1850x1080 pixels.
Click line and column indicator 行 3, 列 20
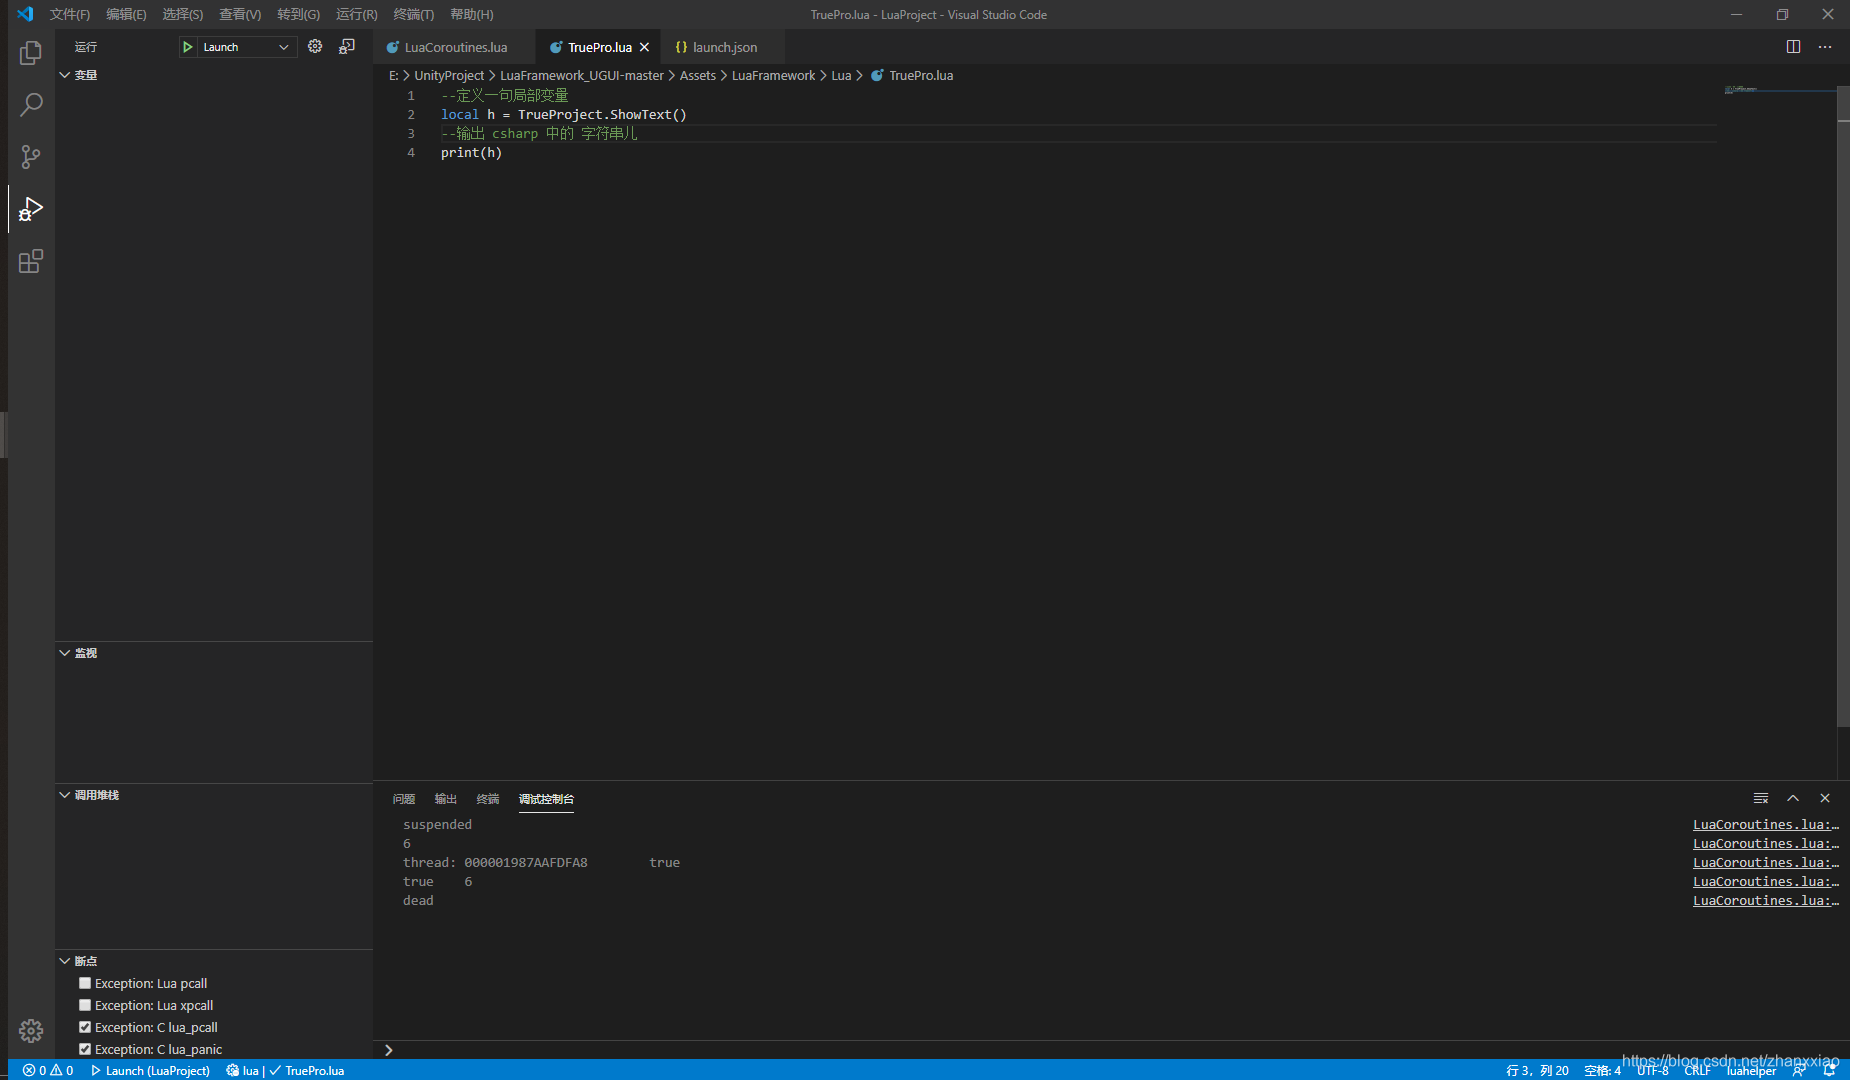1537,1070
